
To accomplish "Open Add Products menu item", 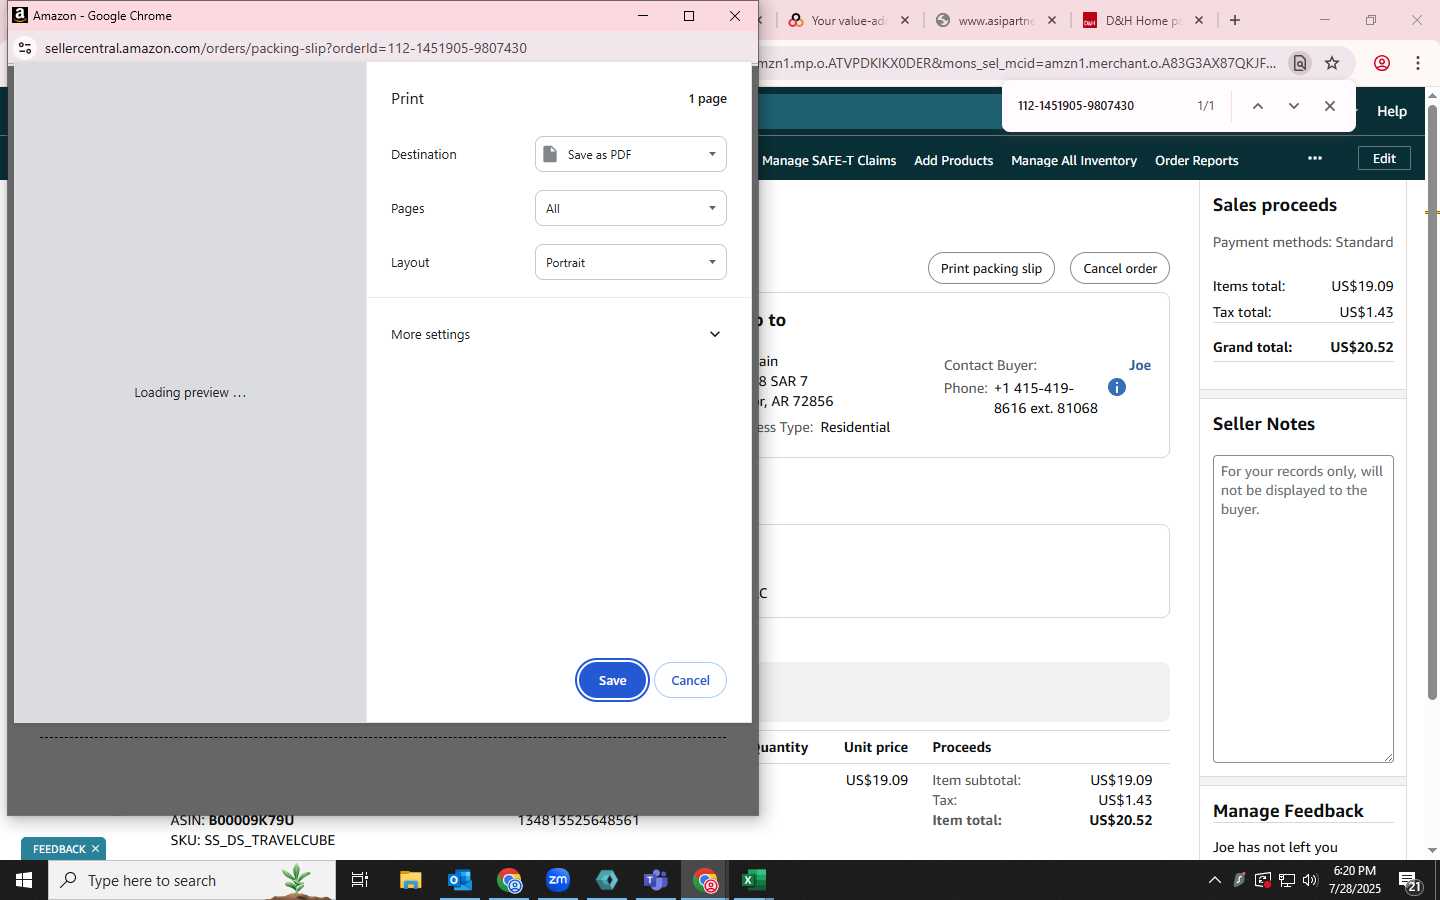I will (953, 160).
